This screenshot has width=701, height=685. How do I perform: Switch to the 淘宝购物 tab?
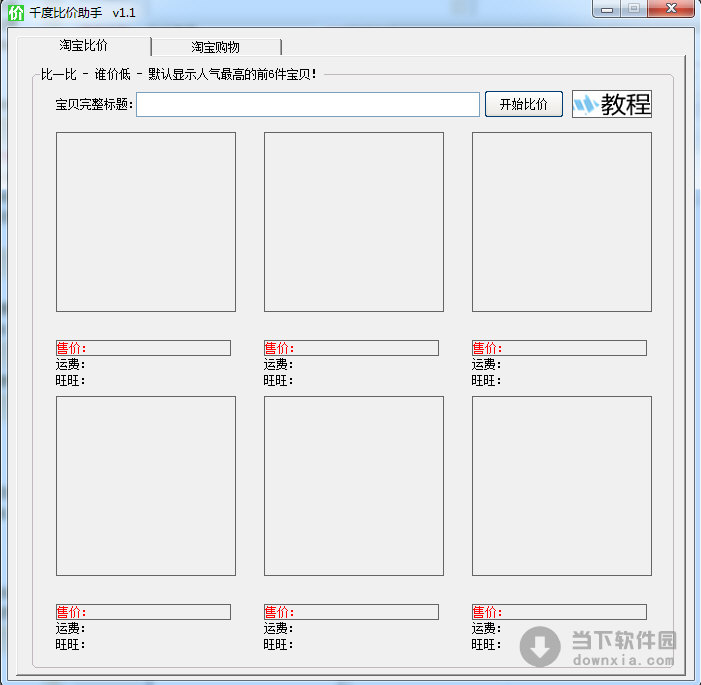click(216, 47)
